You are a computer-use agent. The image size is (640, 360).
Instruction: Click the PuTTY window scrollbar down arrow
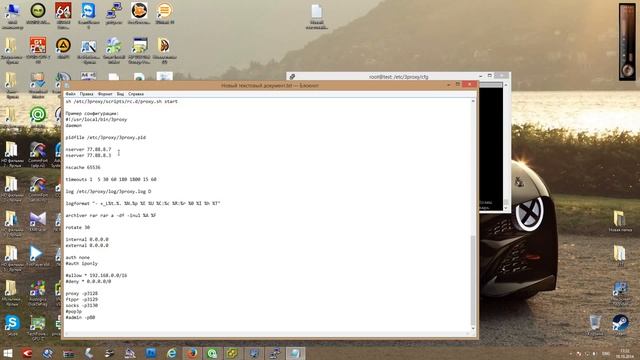506,208
